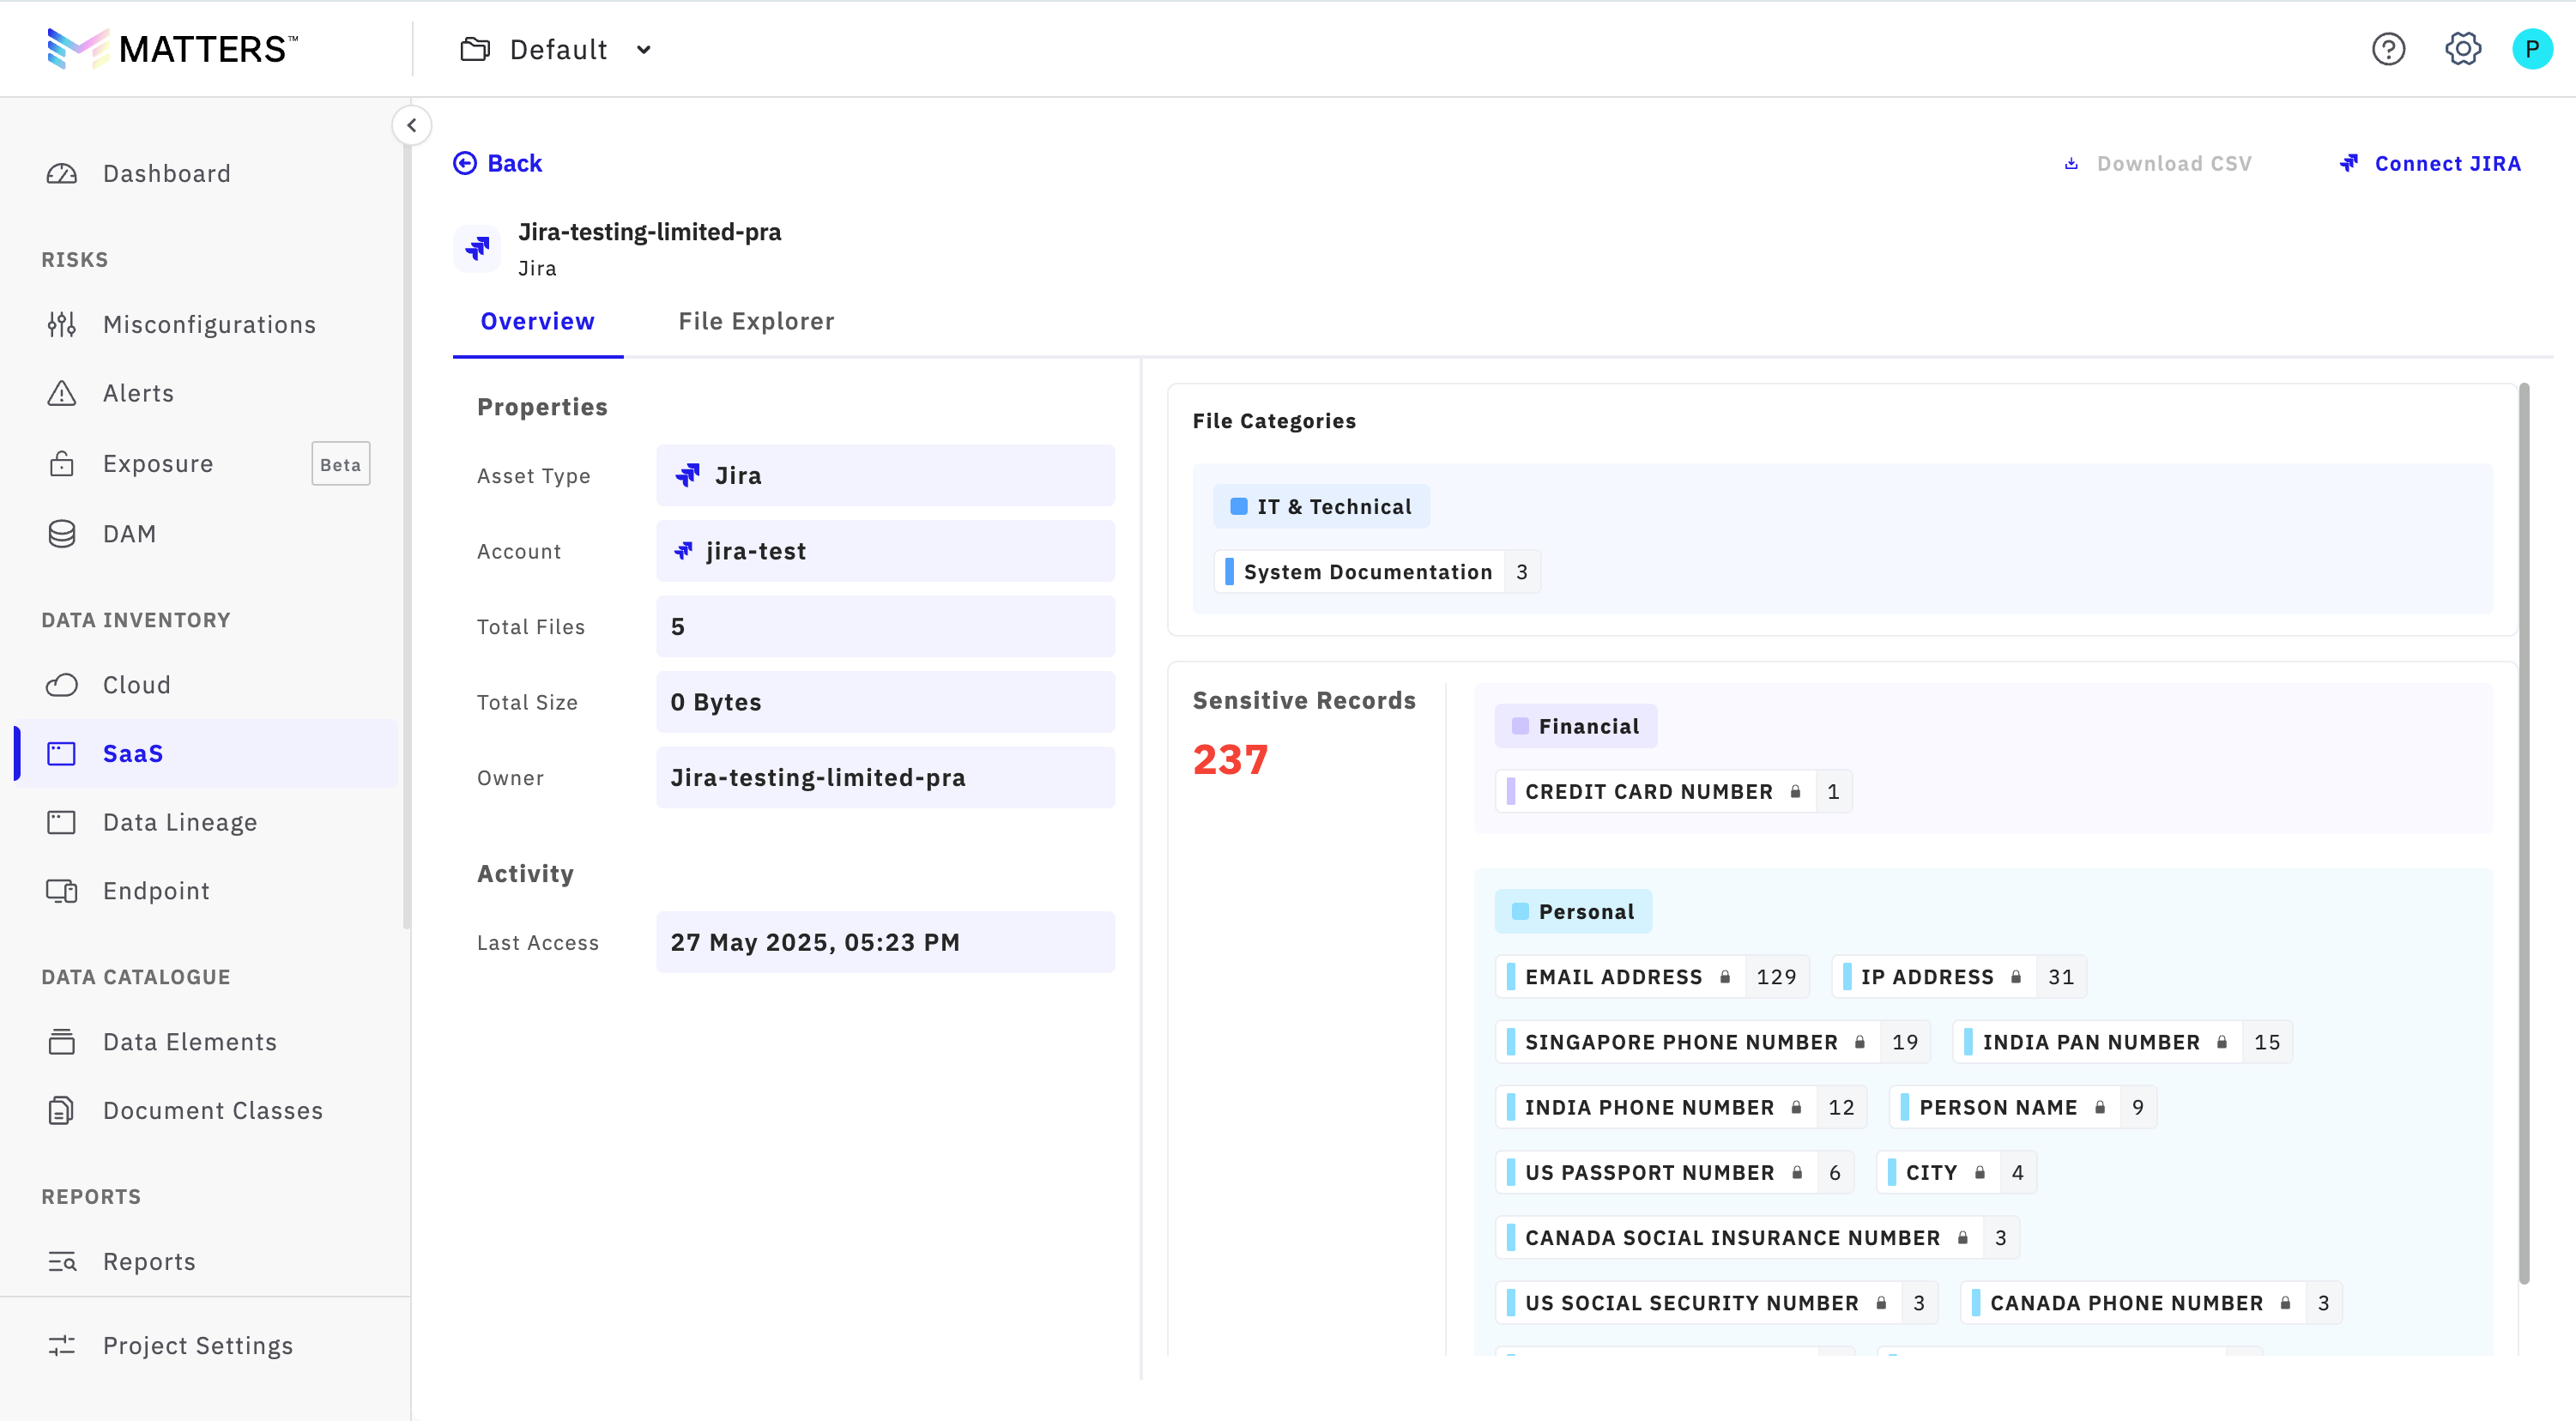Click the INDIA PHONE NUMBER chip

(x=1680, y=1108)
